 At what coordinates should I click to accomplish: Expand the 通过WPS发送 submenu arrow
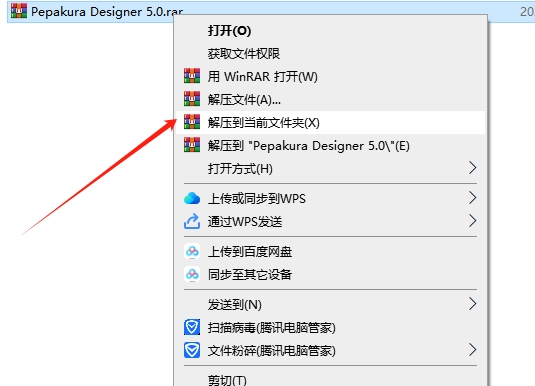point(473,221)
